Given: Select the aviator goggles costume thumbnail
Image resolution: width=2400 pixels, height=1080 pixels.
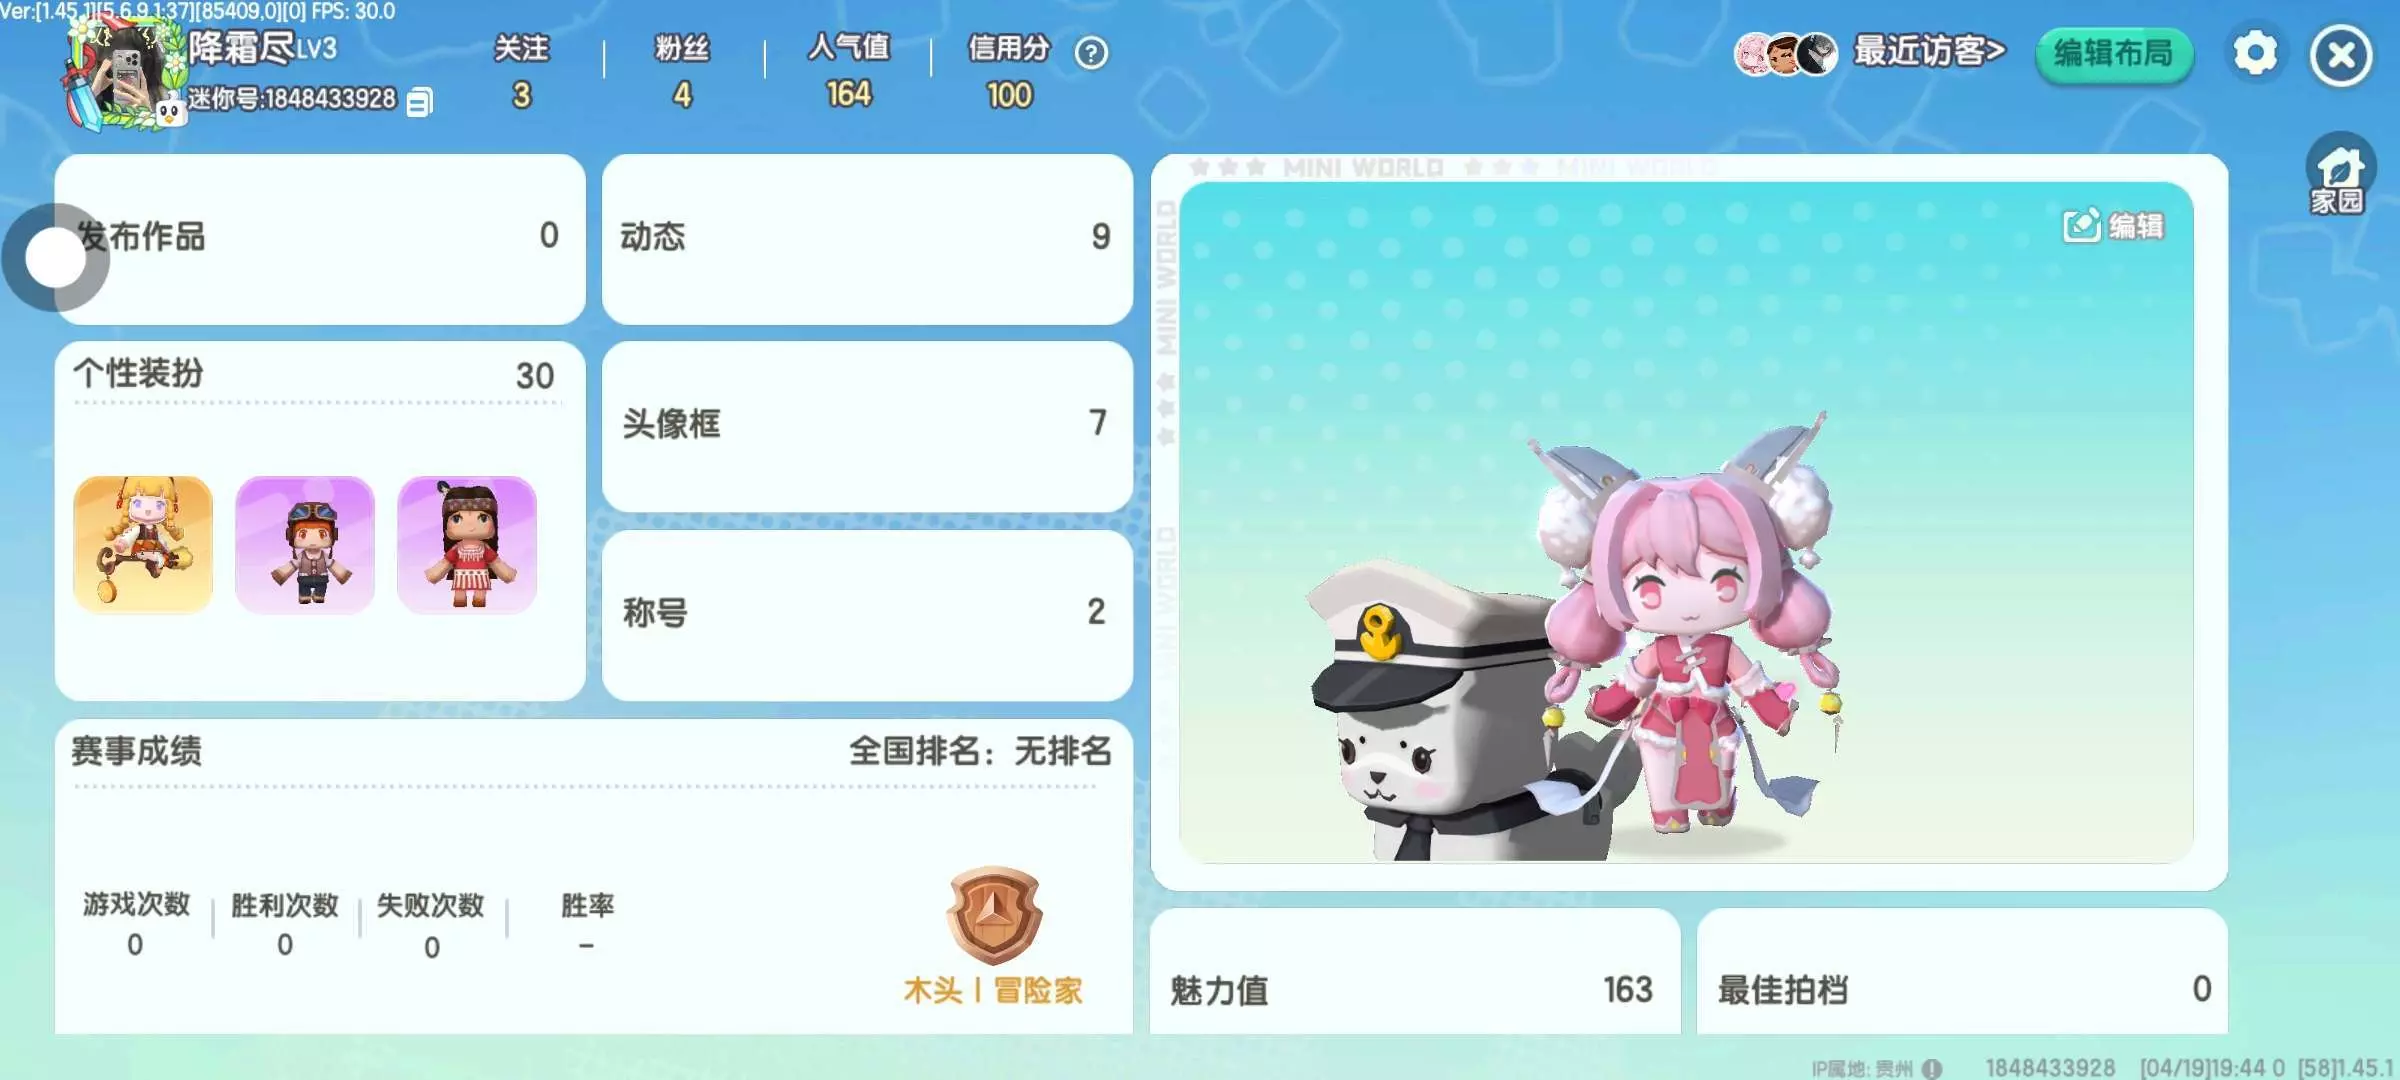Looking at the screenshot, I should pyautogui.click(x=305, y=544).
